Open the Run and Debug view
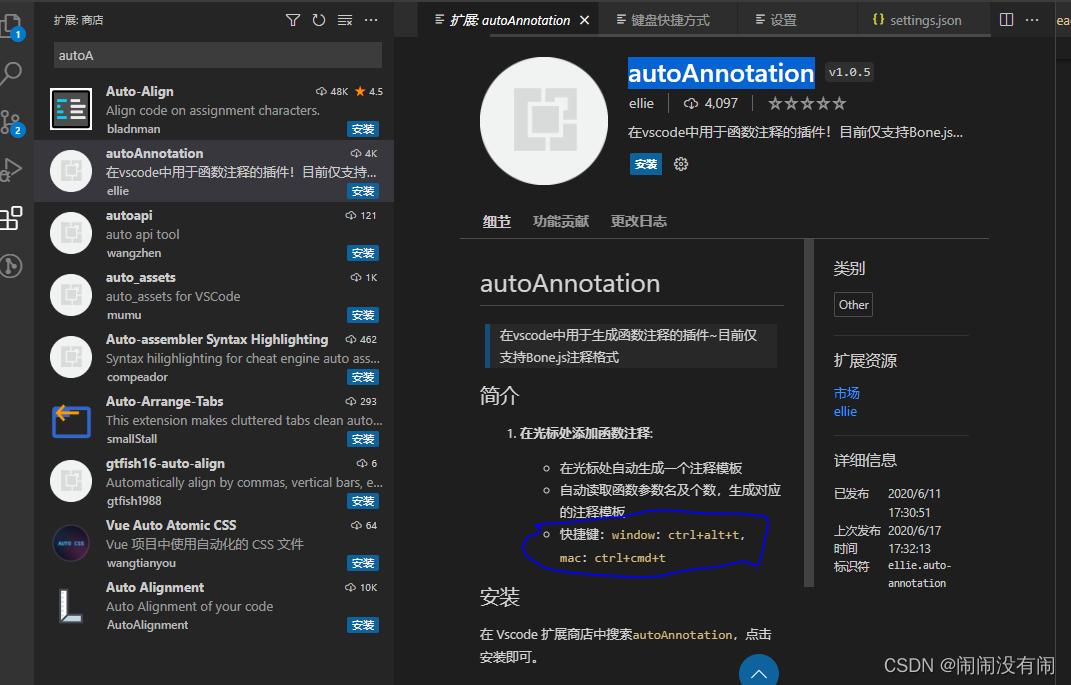The width and height of the screenshot is (1071, 685). [11, 169]
